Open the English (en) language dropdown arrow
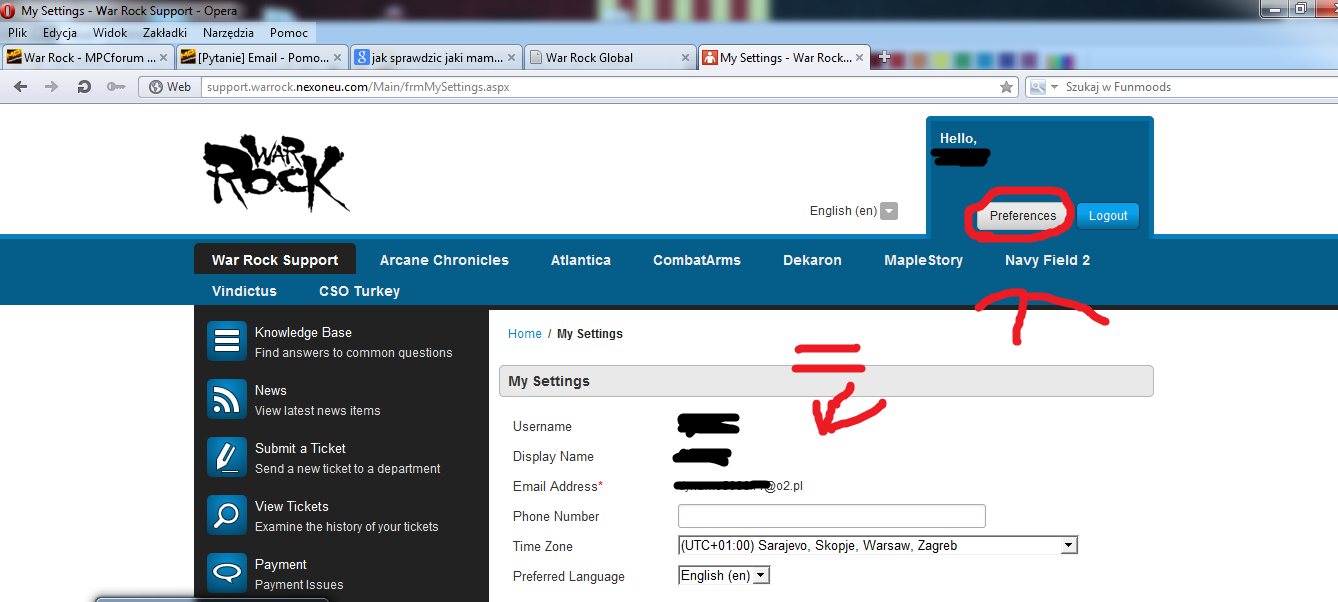The width and height of the screenshot is (1338, 602). [x=889, y=211]
